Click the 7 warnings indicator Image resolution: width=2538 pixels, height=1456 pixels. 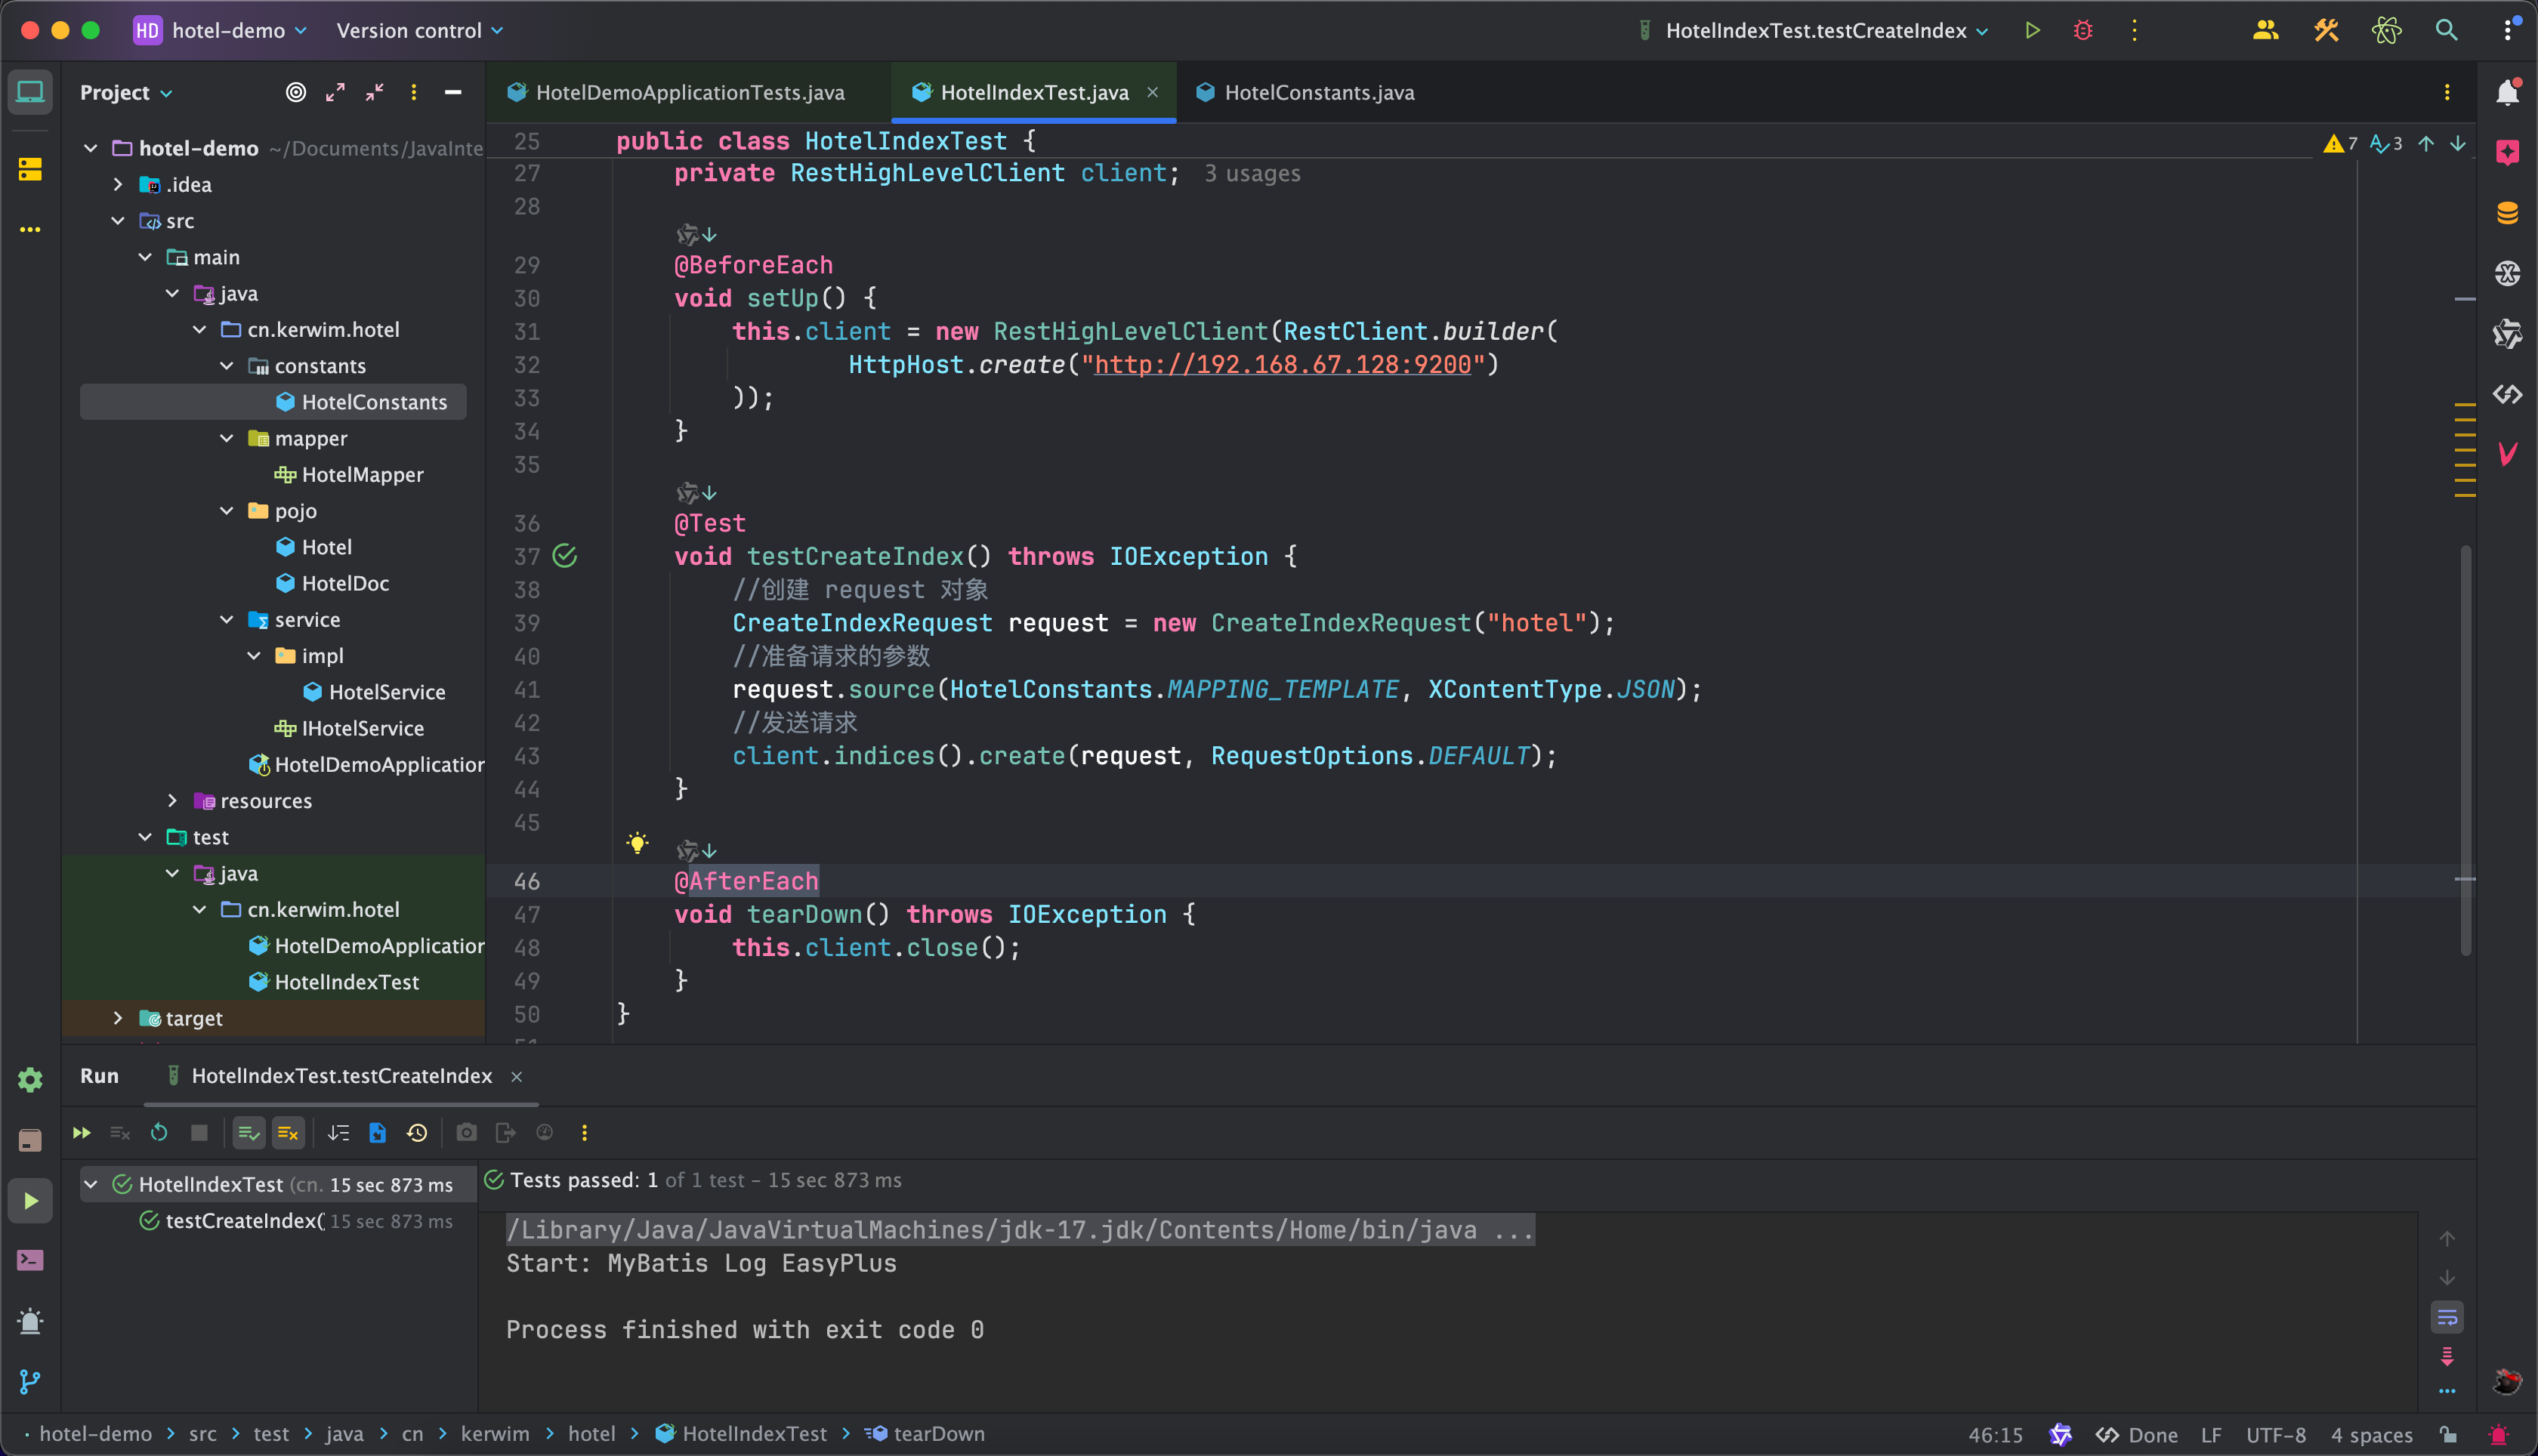tap(2340, 143)
